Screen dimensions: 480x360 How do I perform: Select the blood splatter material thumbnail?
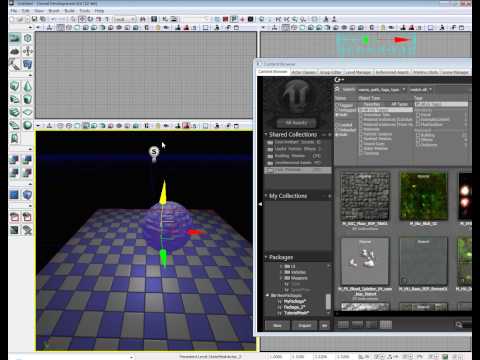pyautogui.click(x=365, y=261)
